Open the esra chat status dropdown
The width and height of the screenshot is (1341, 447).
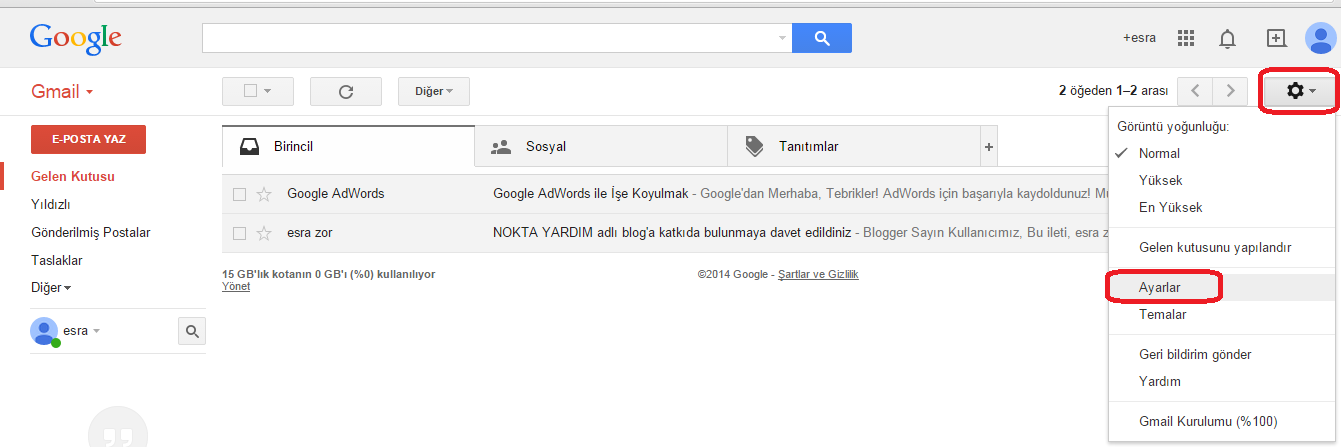(x=98, y=331)
